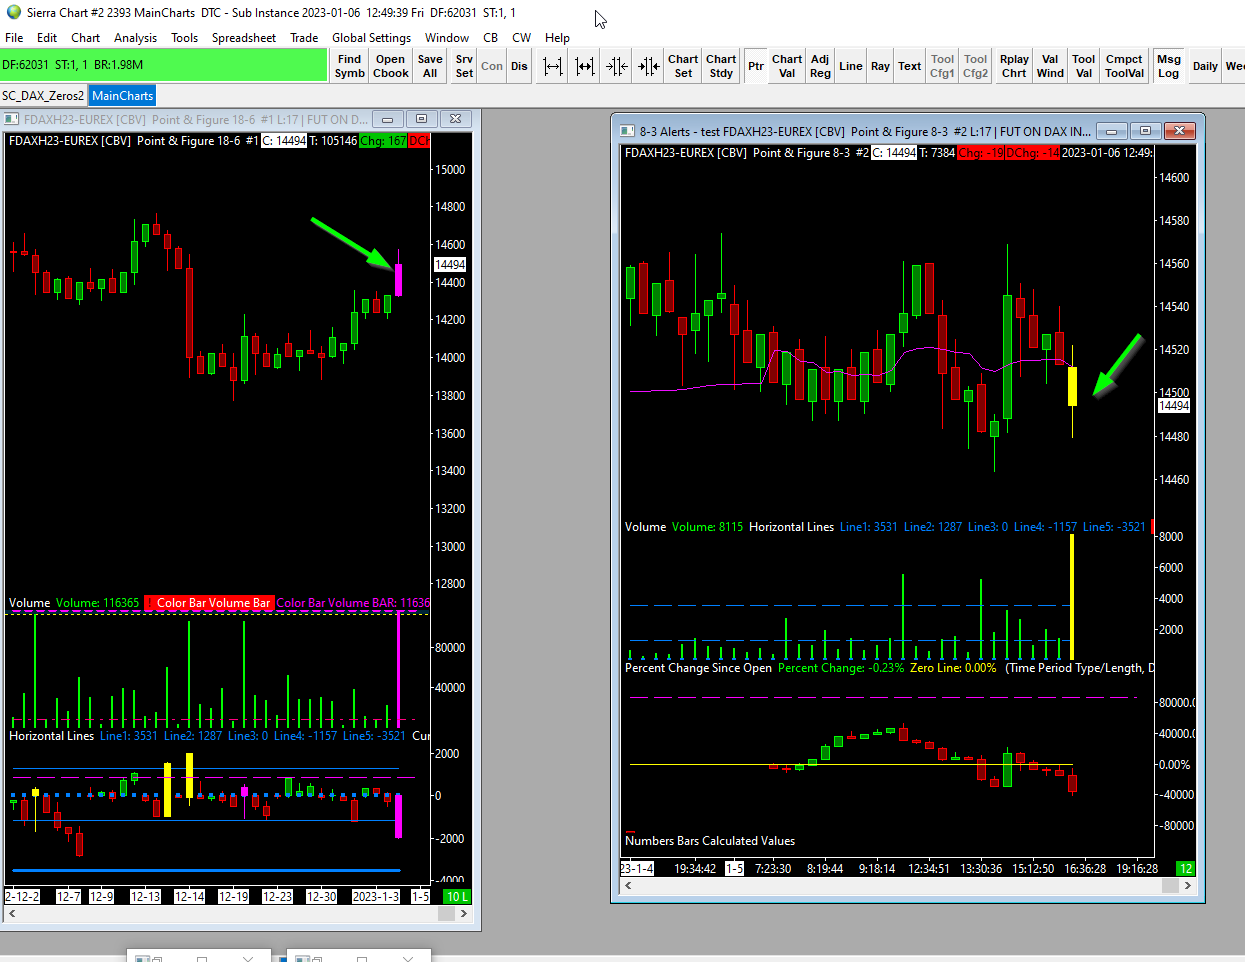Open the Help menu
1245x962 pixels.
[557, 38]
